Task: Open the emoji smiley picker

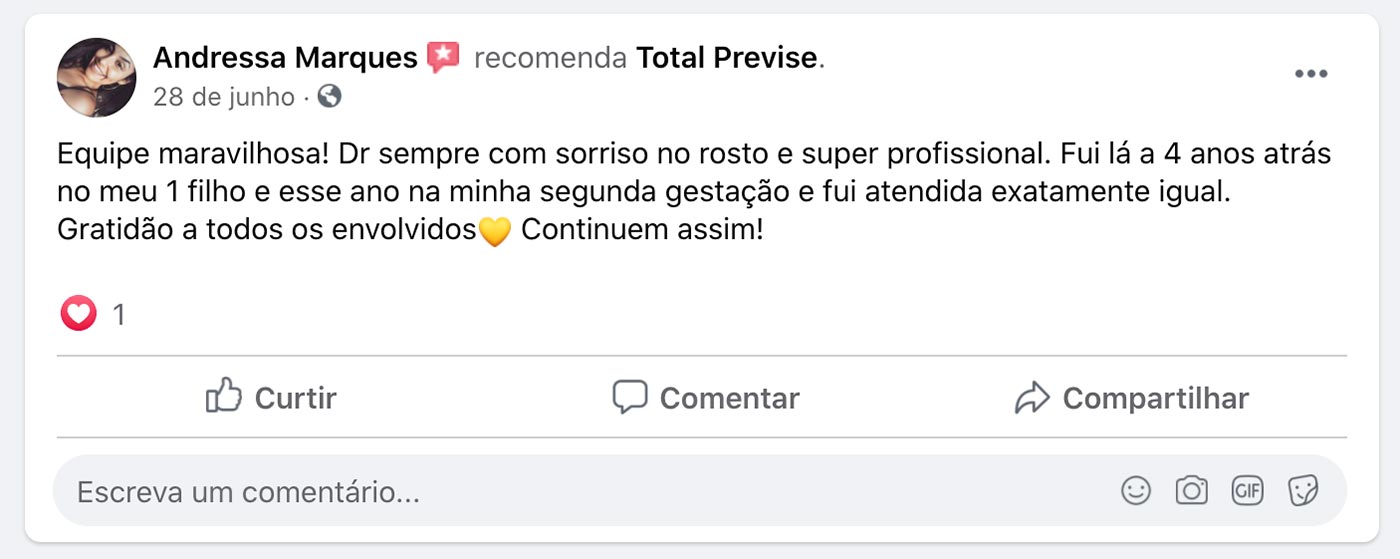Action: (x=1135, y=491)
